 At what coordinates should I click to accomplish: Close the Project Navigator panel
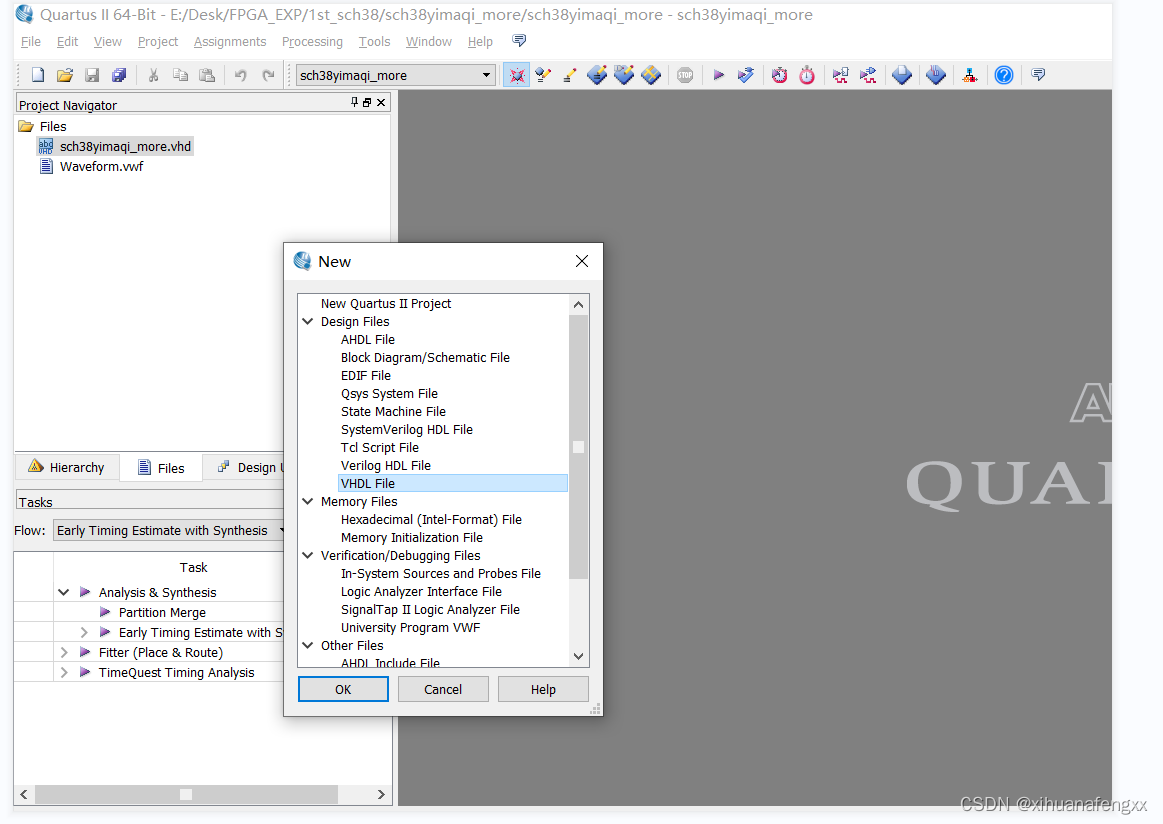click(x=381, y=102)
